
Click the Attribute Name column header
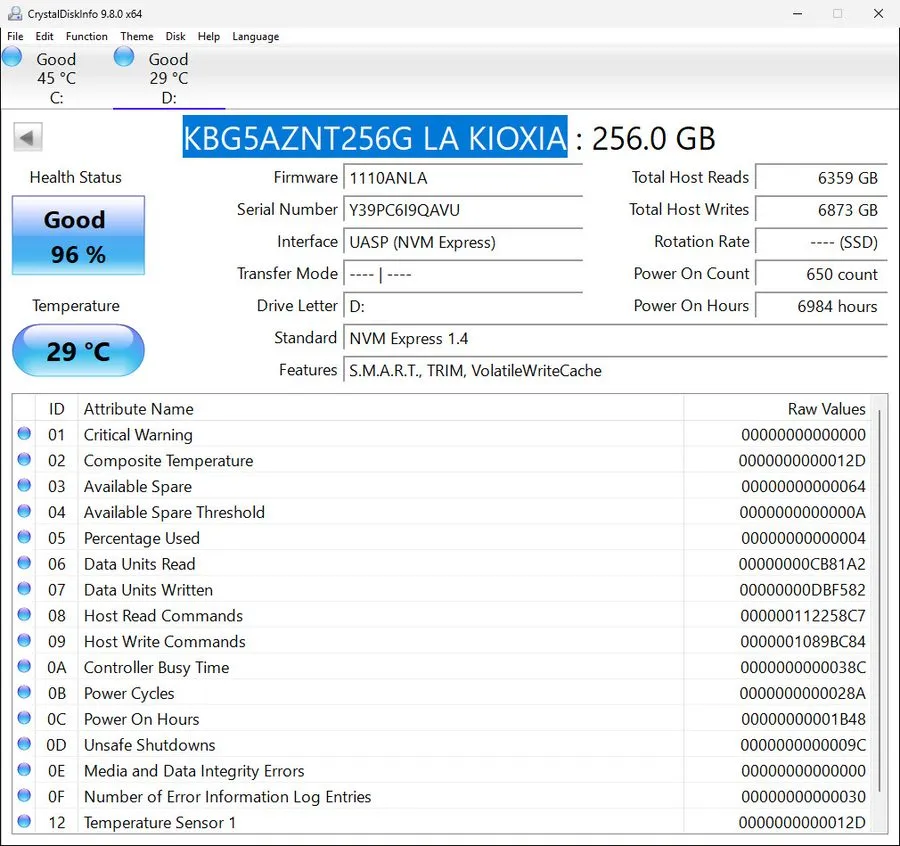pyautogui.click(x=381, y=409)
